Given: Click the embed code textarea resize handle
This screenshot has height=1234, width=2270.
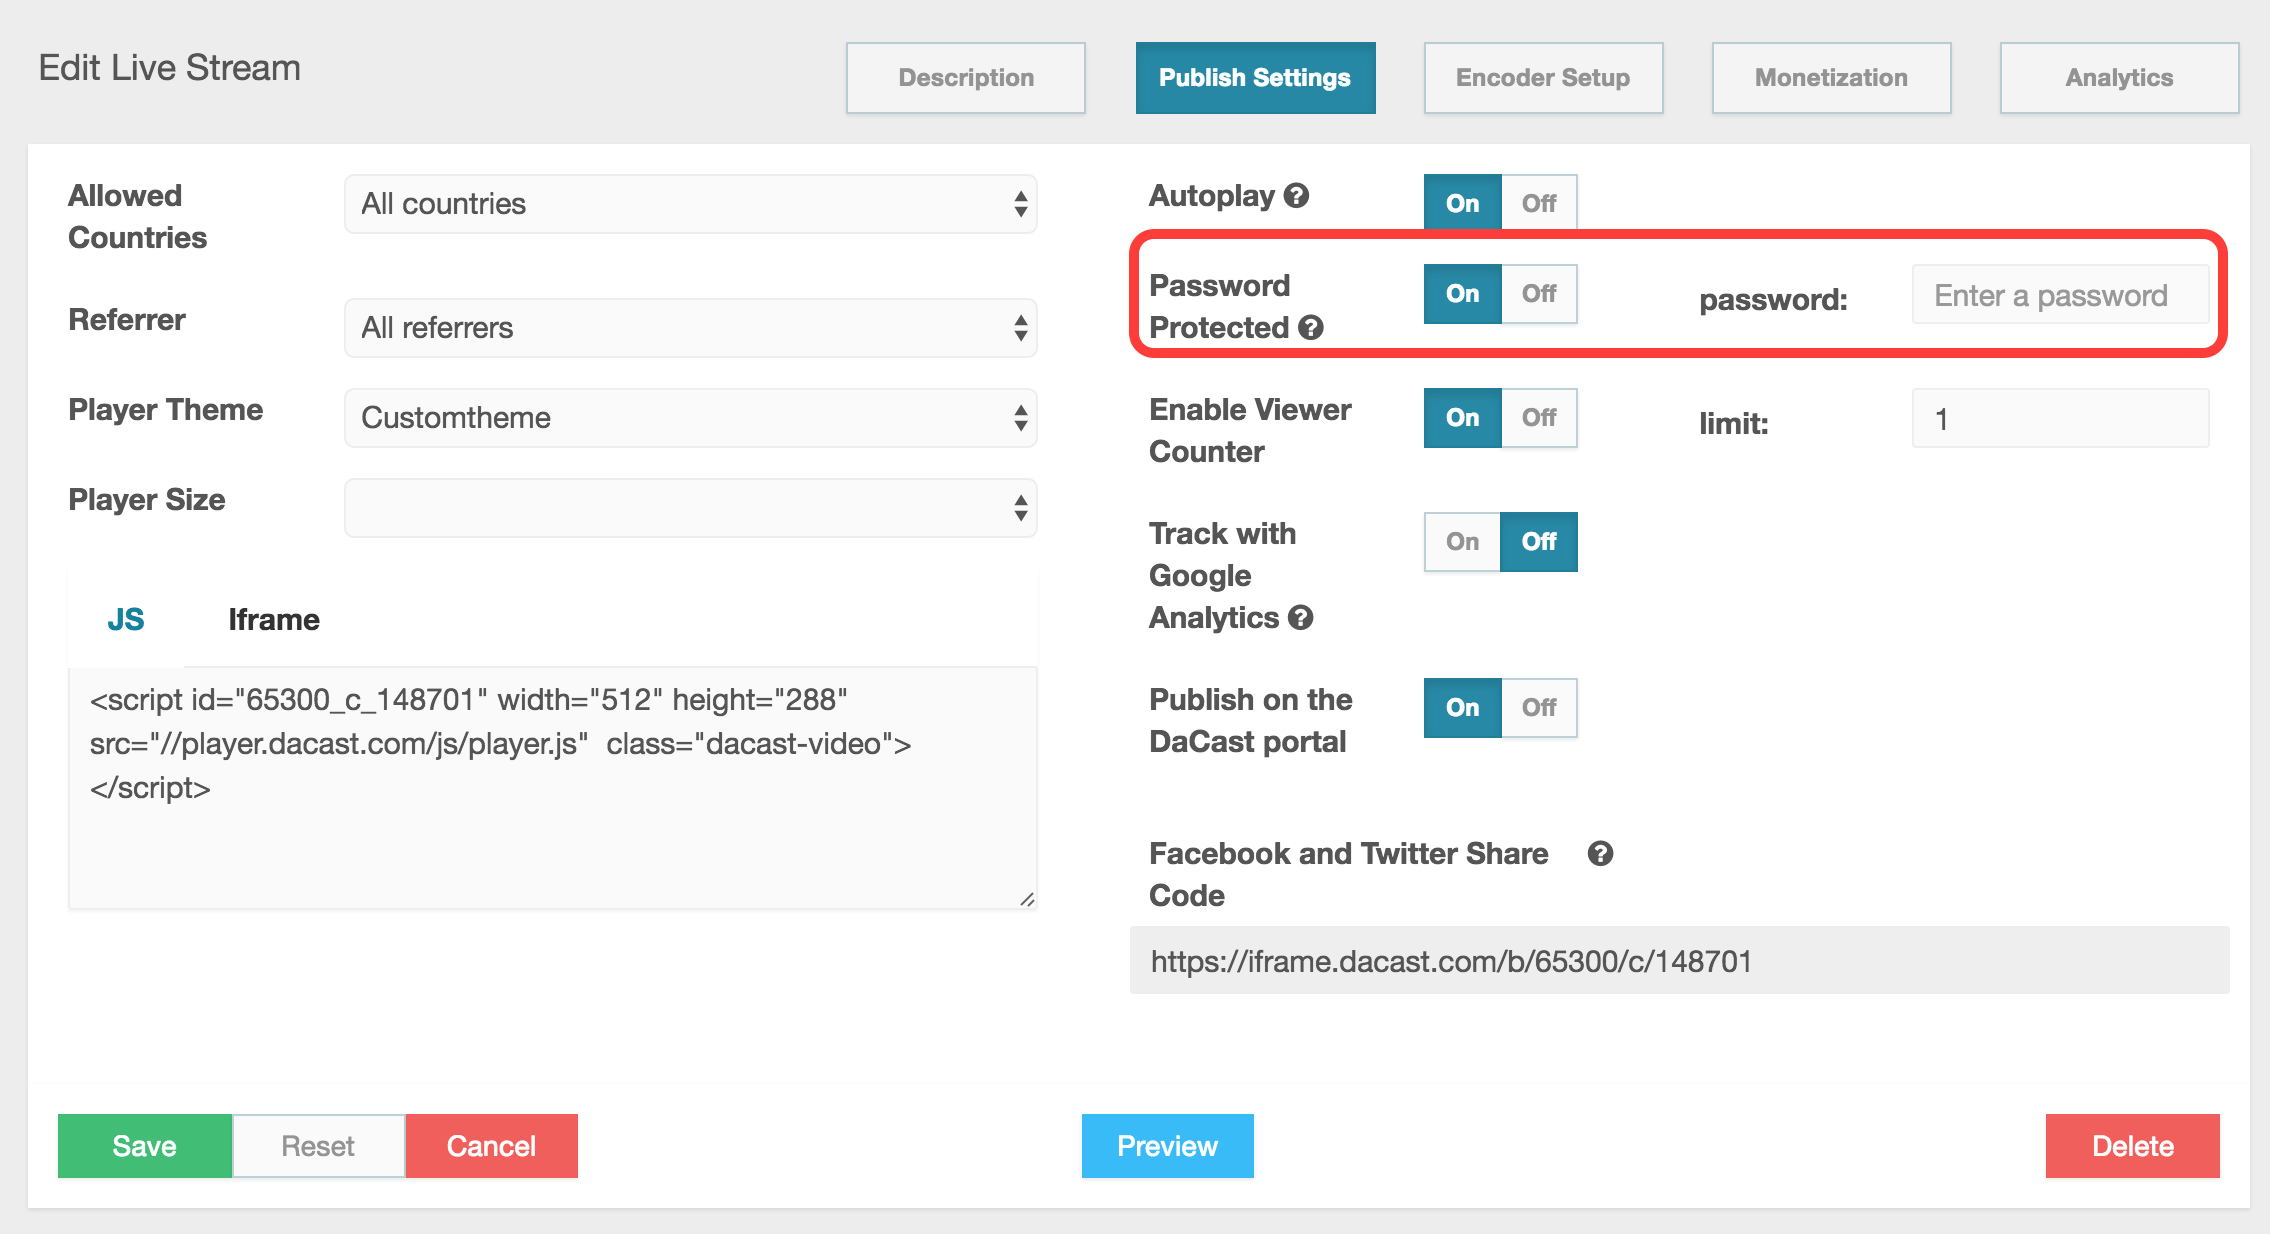Looking at the screenshot, I should click(1027, 899).
